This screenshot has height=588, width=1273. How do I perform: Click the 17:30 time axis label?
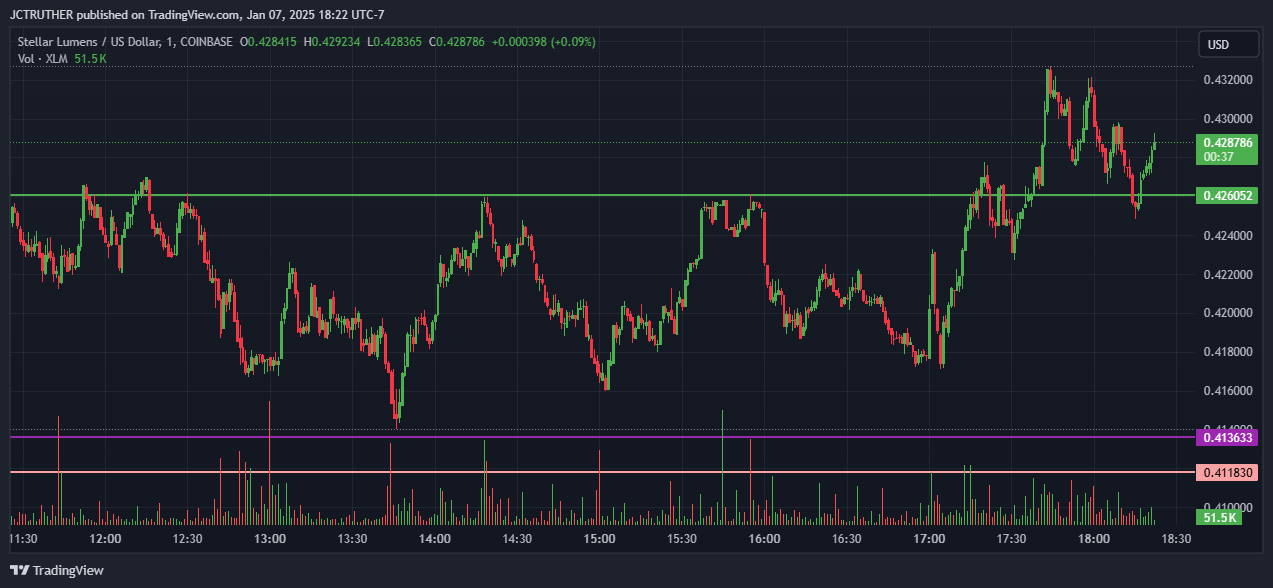[x=1012, y=538]
